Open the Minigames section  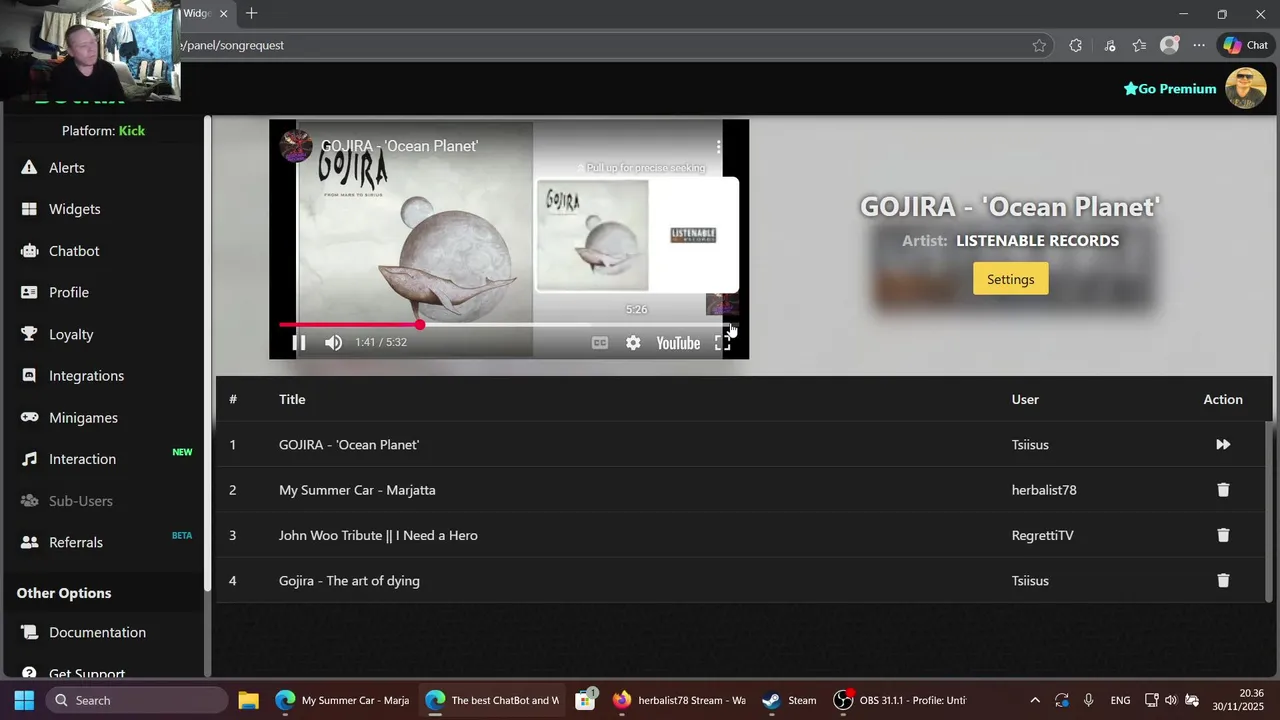pyautogui.click(x=83, y=418)
